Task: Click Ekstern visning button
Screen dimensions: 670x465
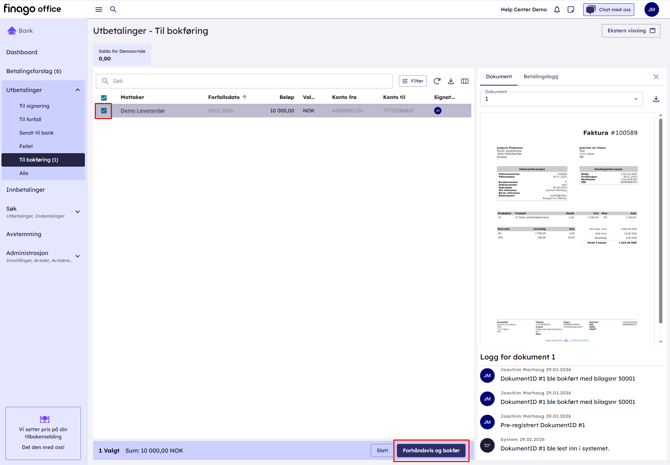Action: 631,31
